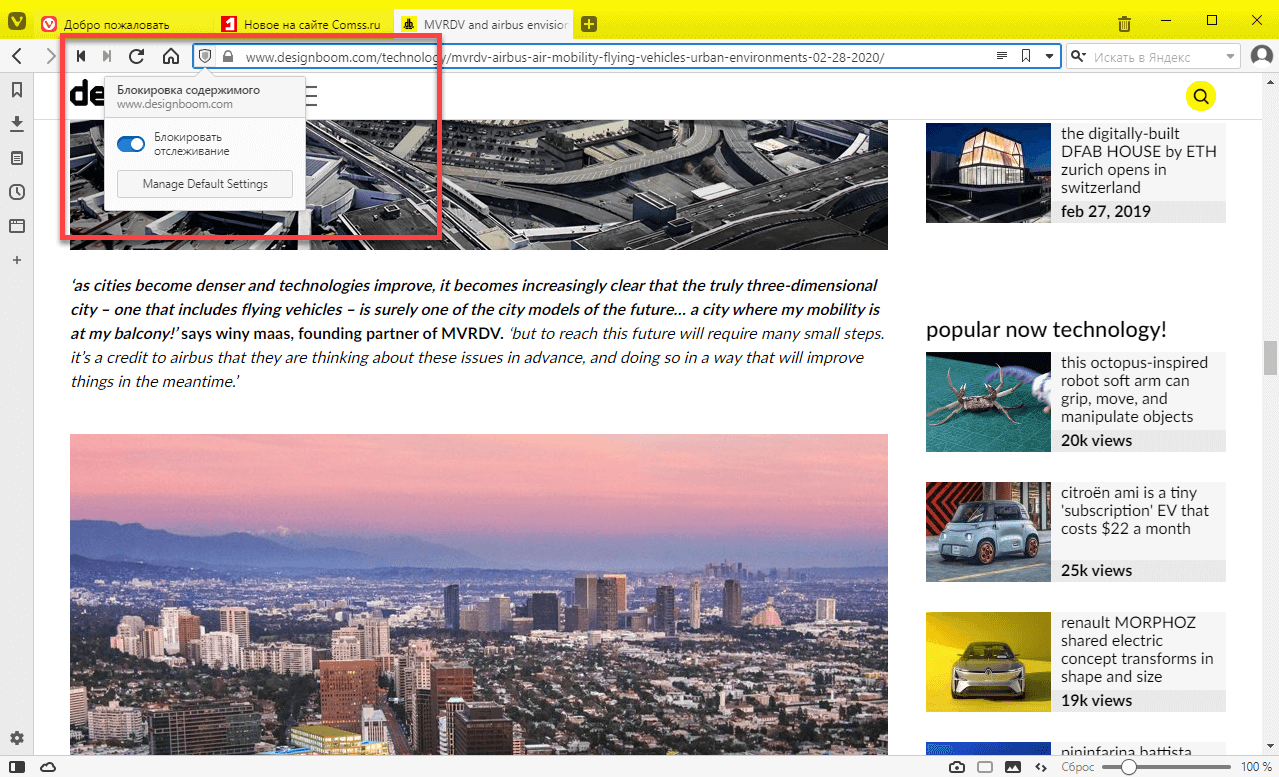Expand the address bar history dropdown
Viewport: 1279px width, 777px height.
[1049, 57]
